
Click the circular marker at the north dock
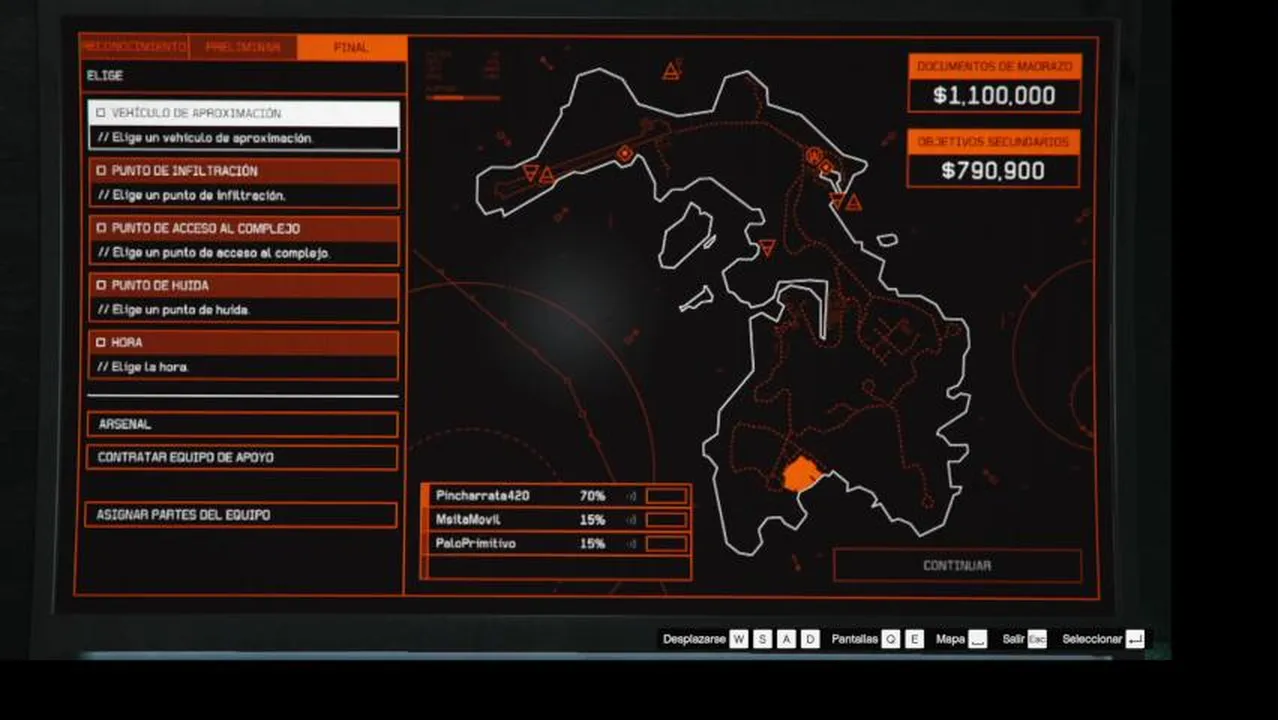(813, 155)
